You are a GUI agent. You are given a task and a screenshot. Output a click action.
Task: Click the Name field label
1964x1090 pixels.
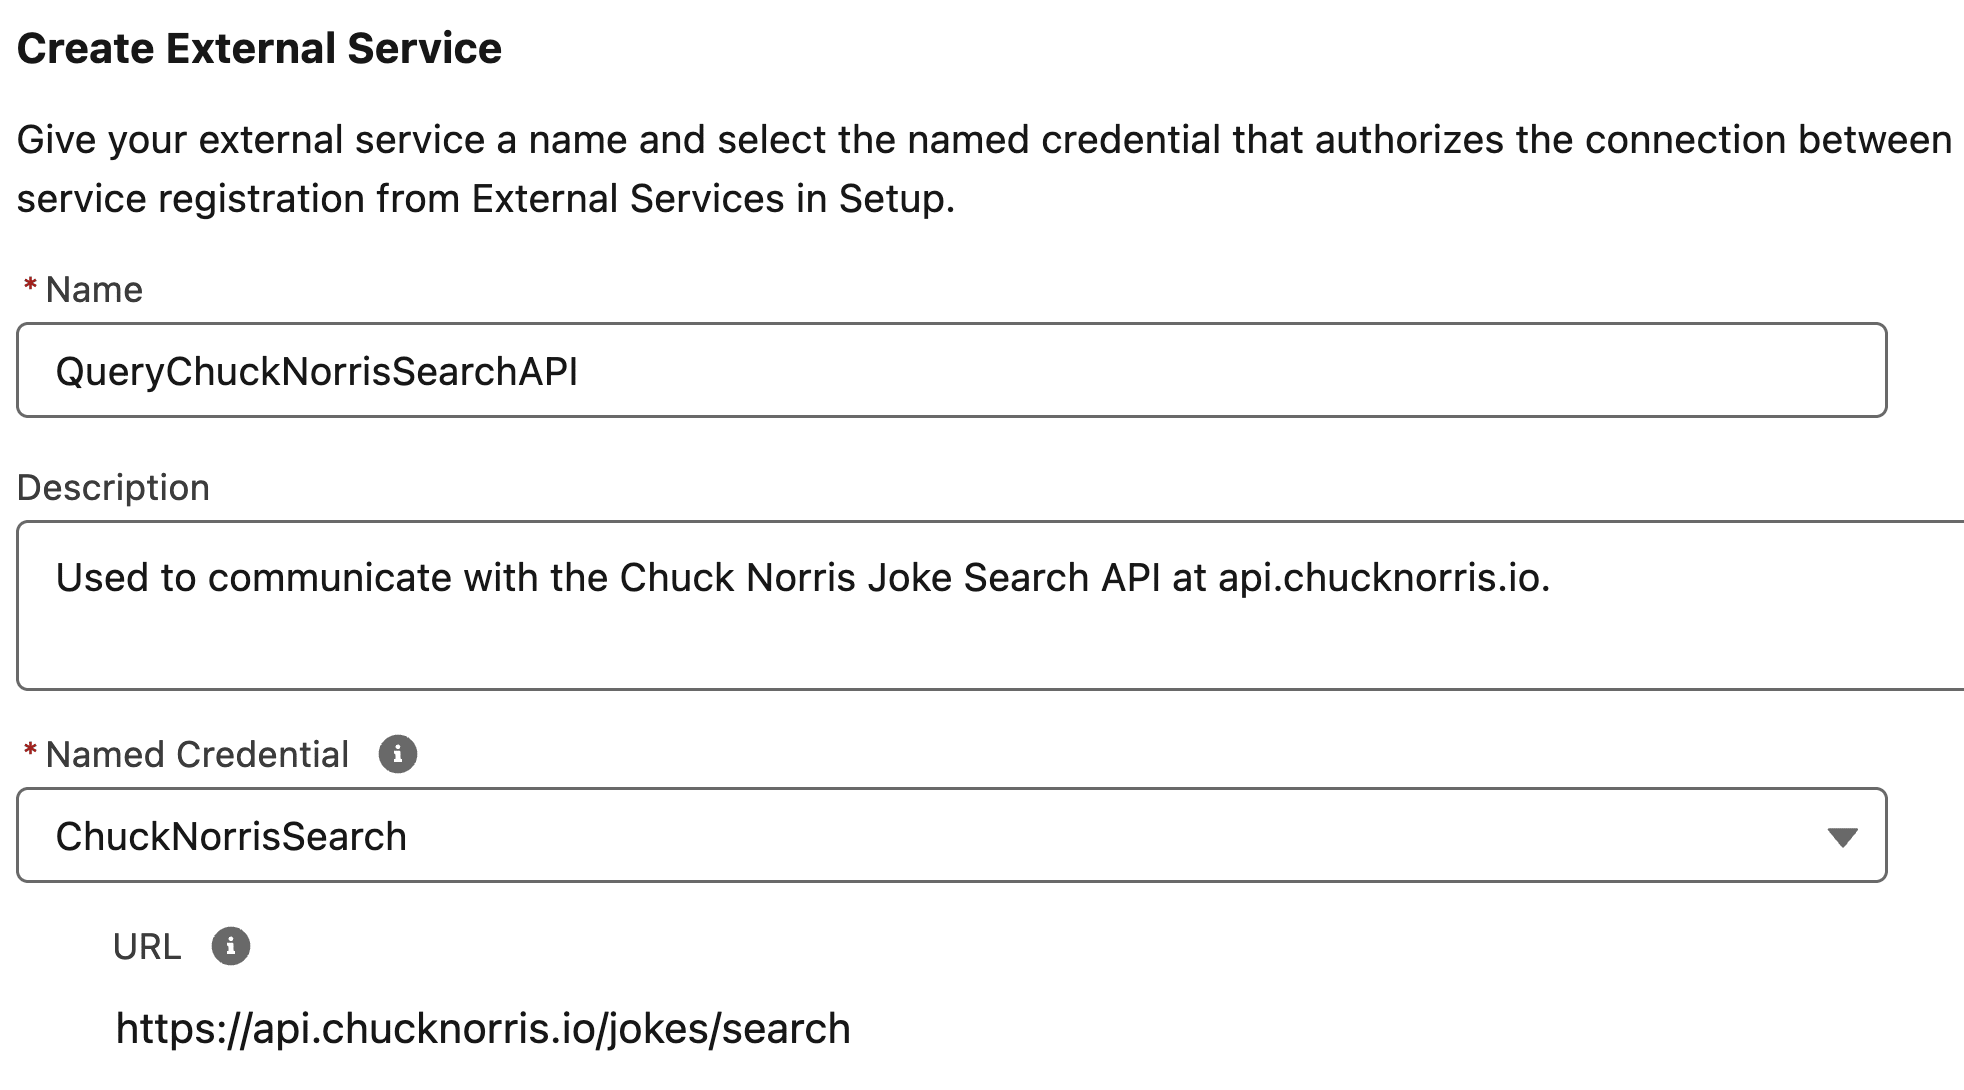(94, 290)
